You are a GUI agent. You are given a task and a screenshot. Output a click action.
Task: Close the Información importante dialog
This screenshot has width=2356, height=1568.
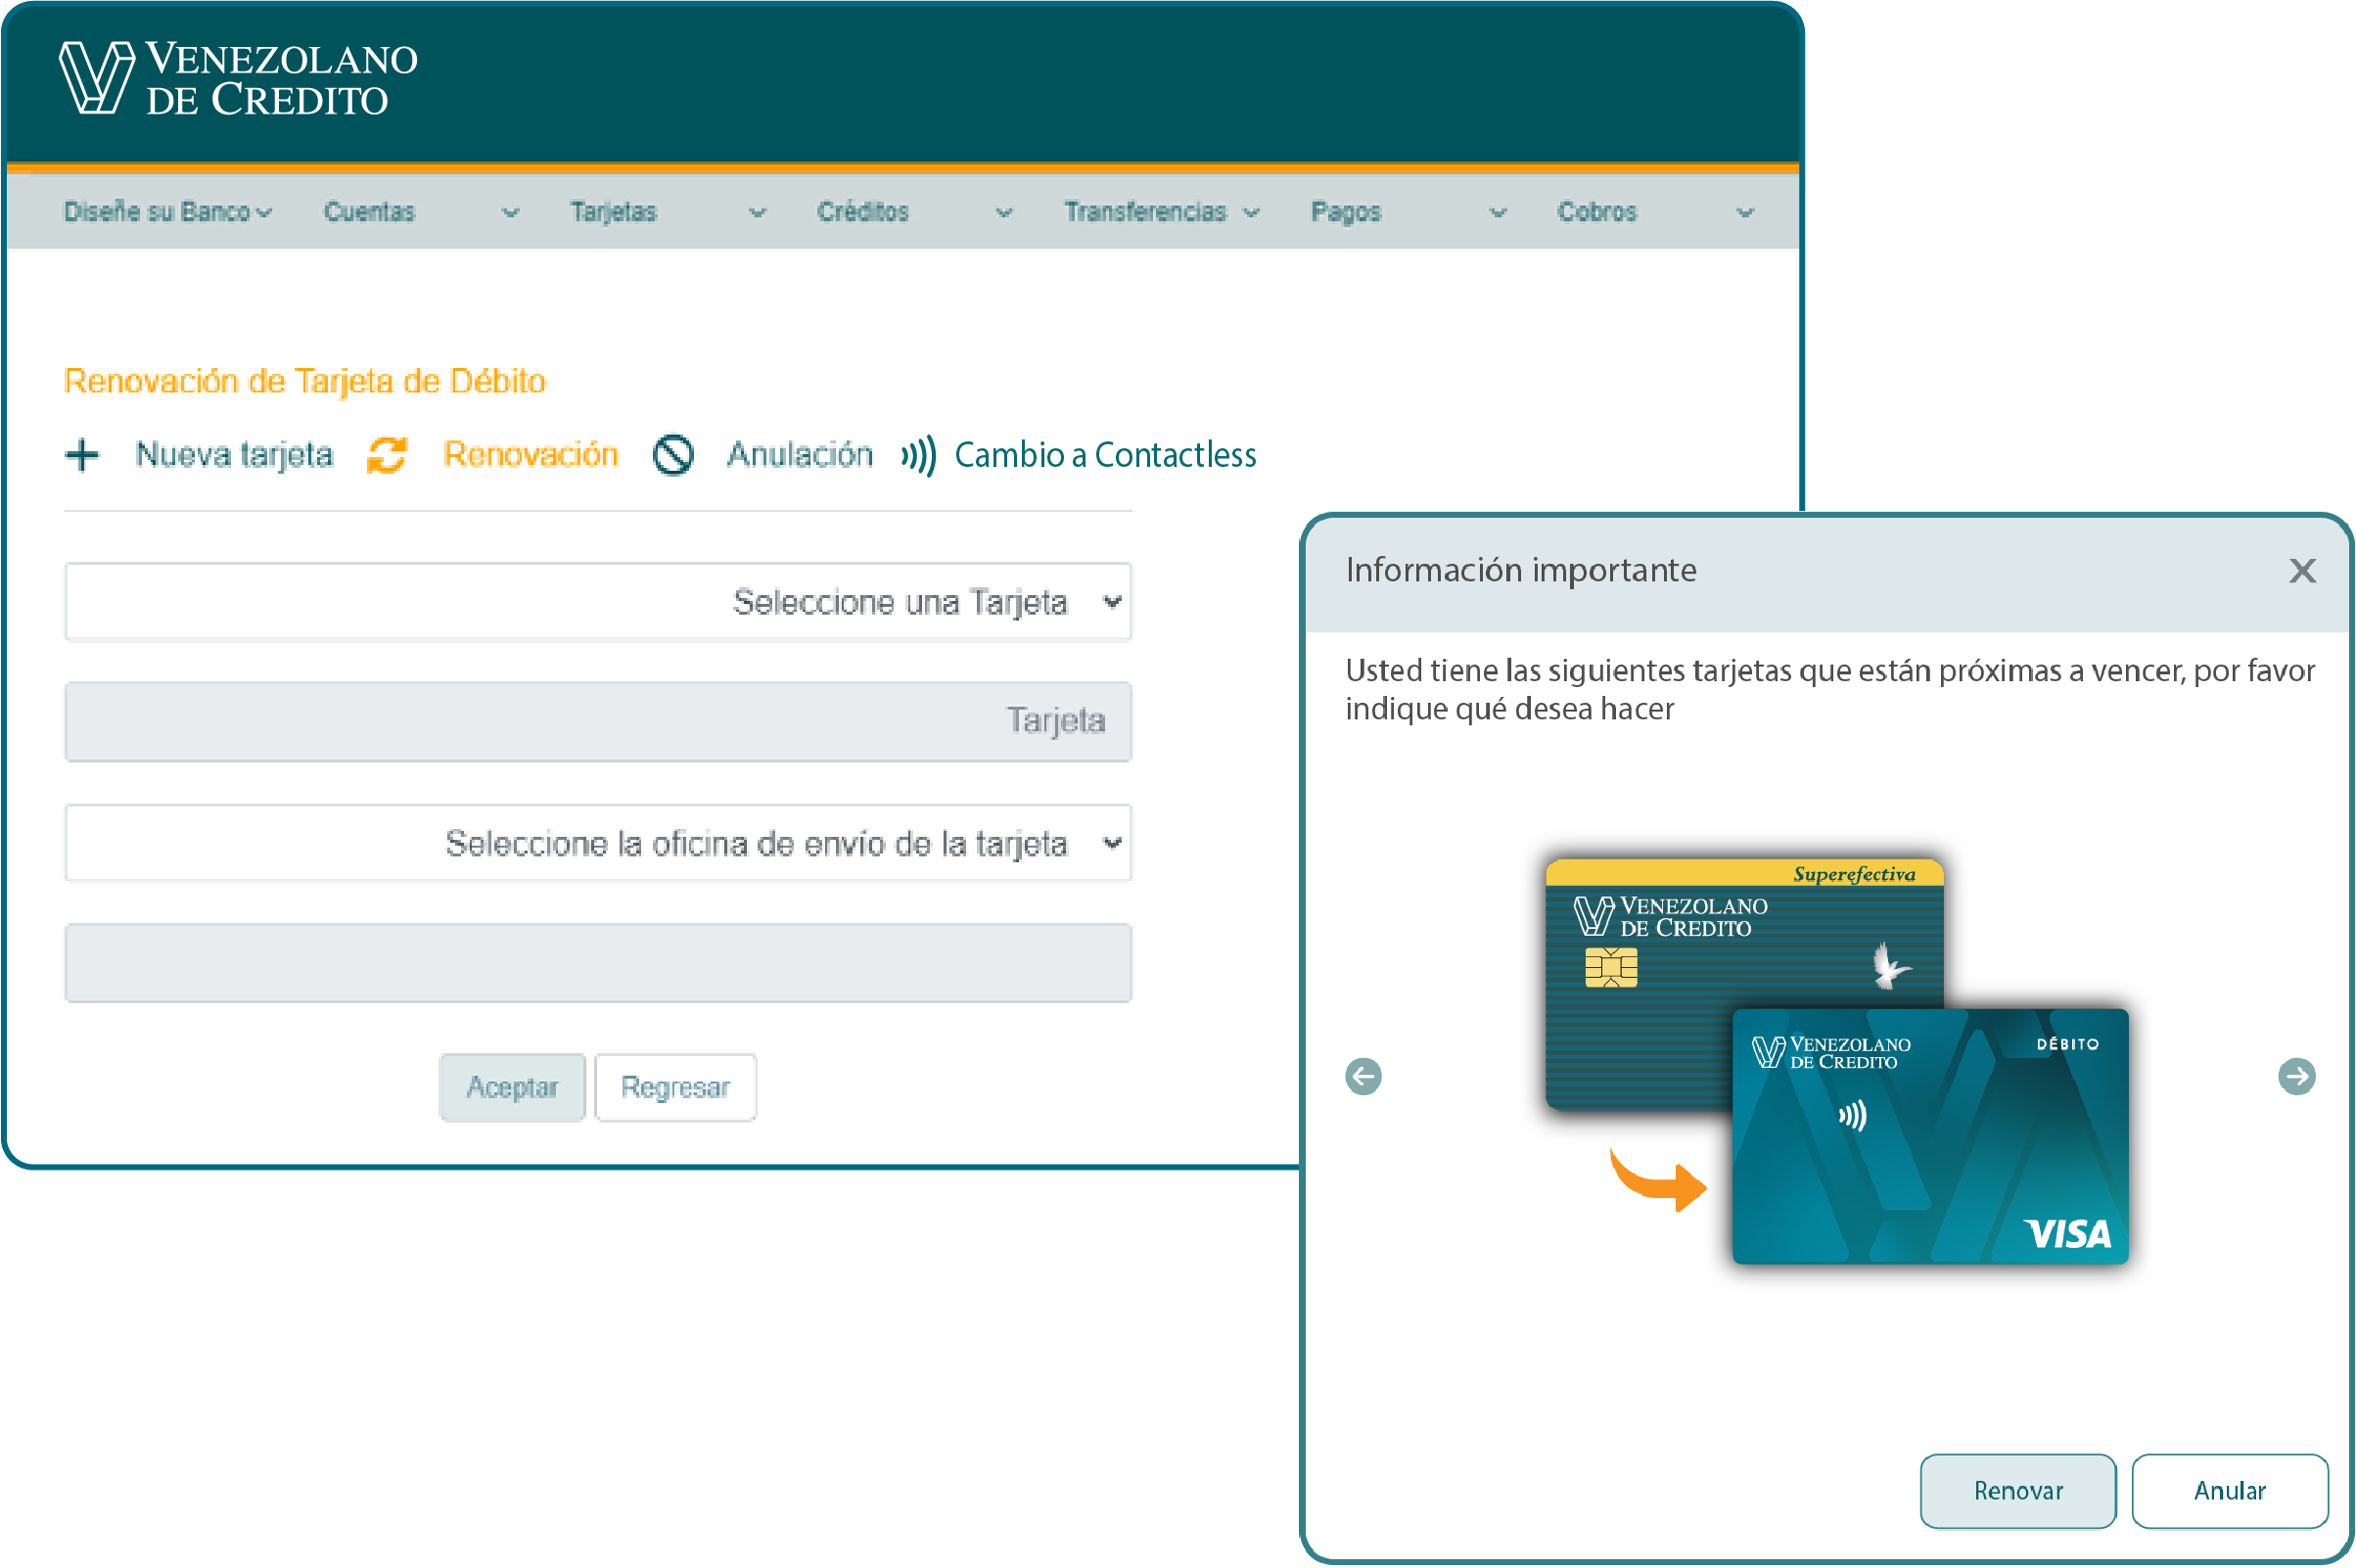(2303, 571)
